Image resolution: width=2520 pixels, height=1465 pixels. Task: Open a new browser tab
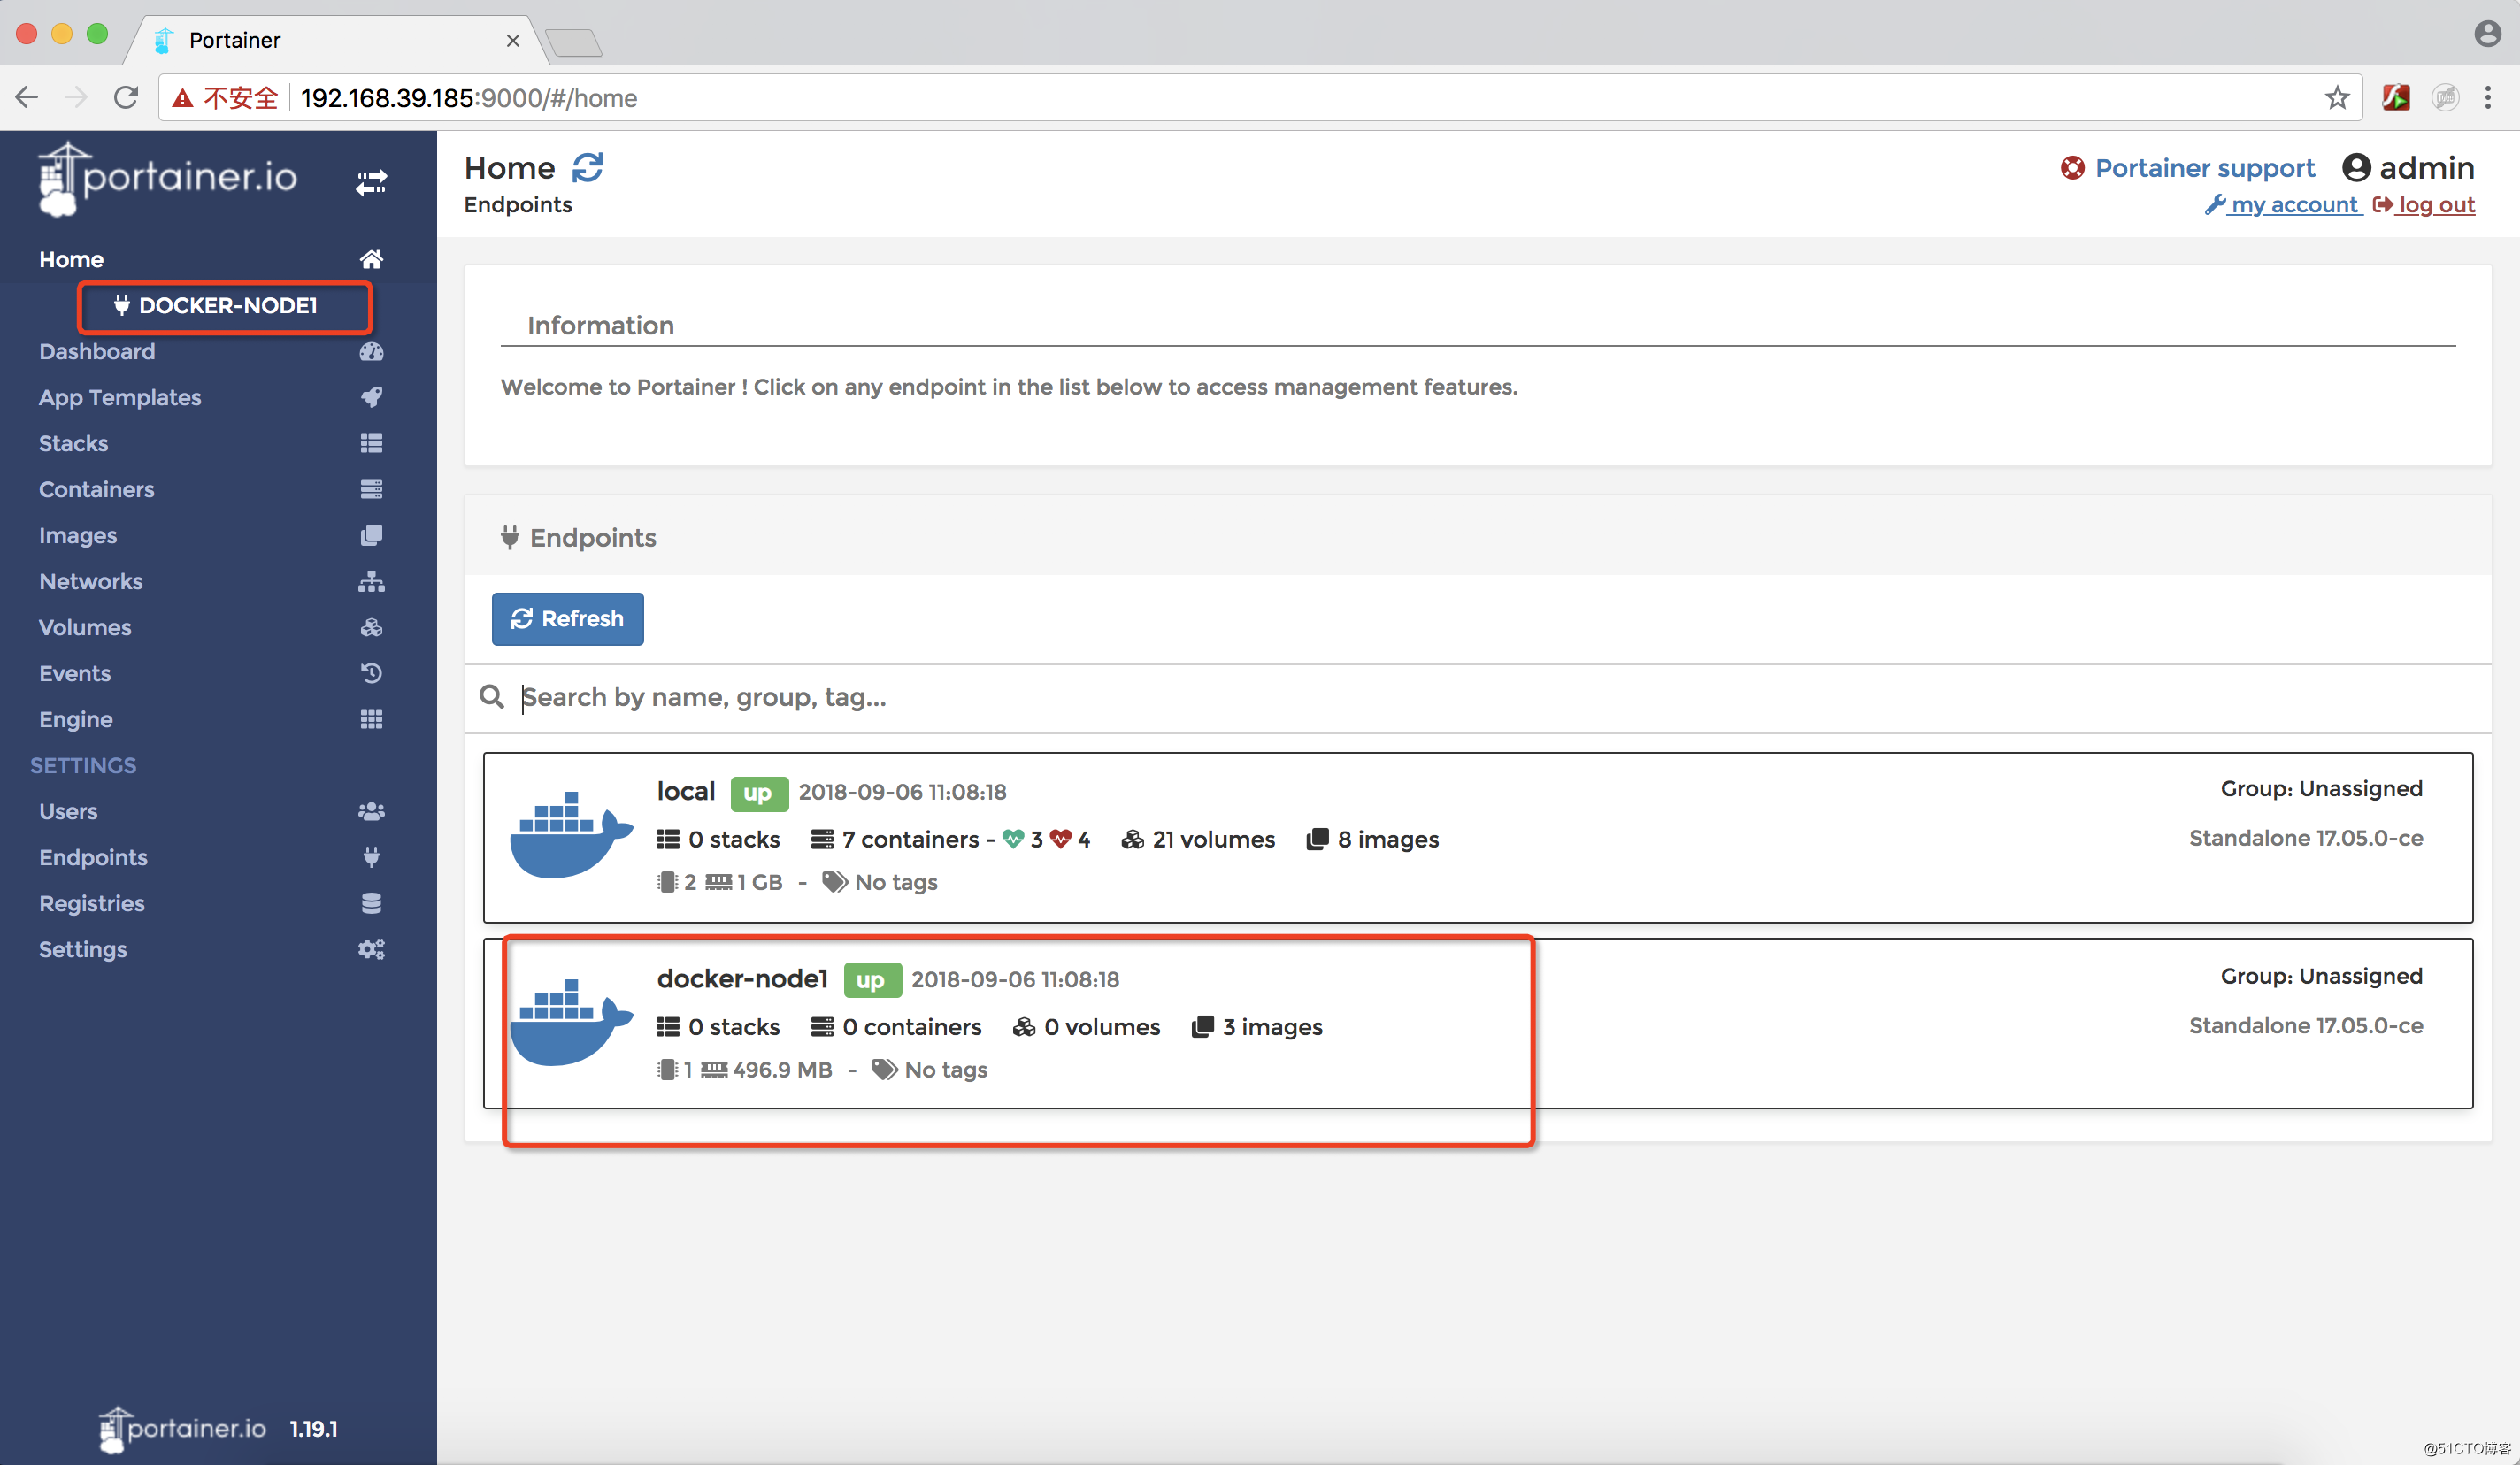[574, 42]
